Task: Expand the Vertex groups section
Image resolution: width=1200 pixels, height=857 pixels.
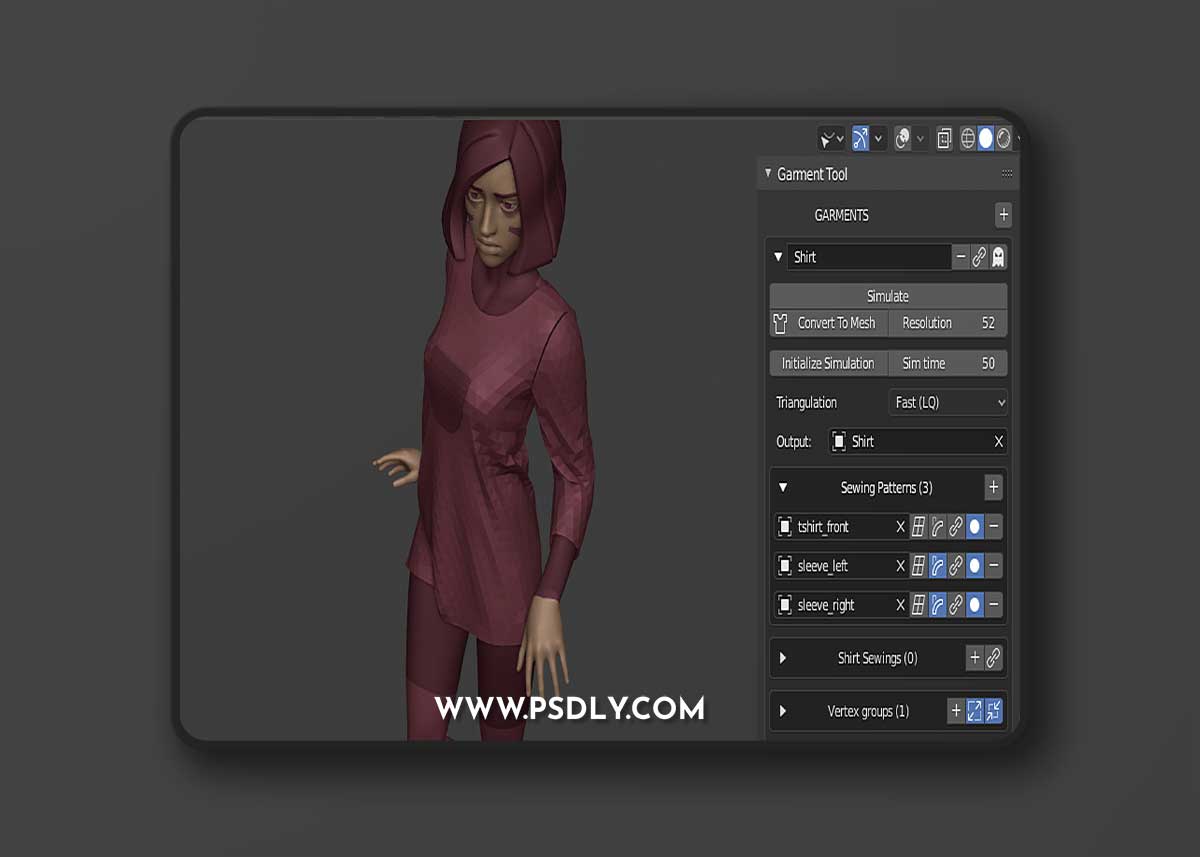Action: click(x=783, y=711)
